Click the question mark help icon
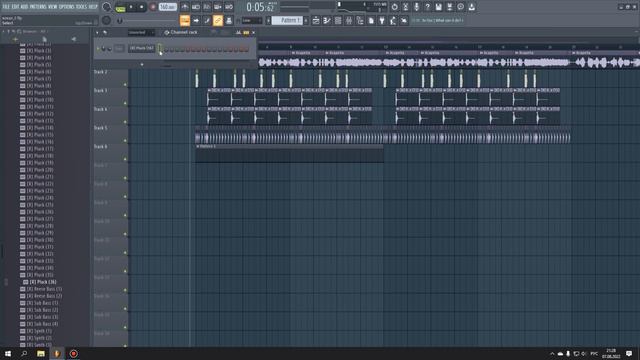The height and width of the screenshot is (360, 640). click(427, 7)
